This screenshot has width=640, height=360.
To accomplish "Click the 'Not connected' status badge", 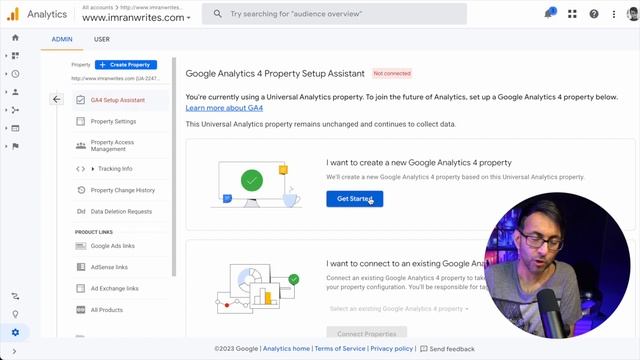I will pos(392,73).
